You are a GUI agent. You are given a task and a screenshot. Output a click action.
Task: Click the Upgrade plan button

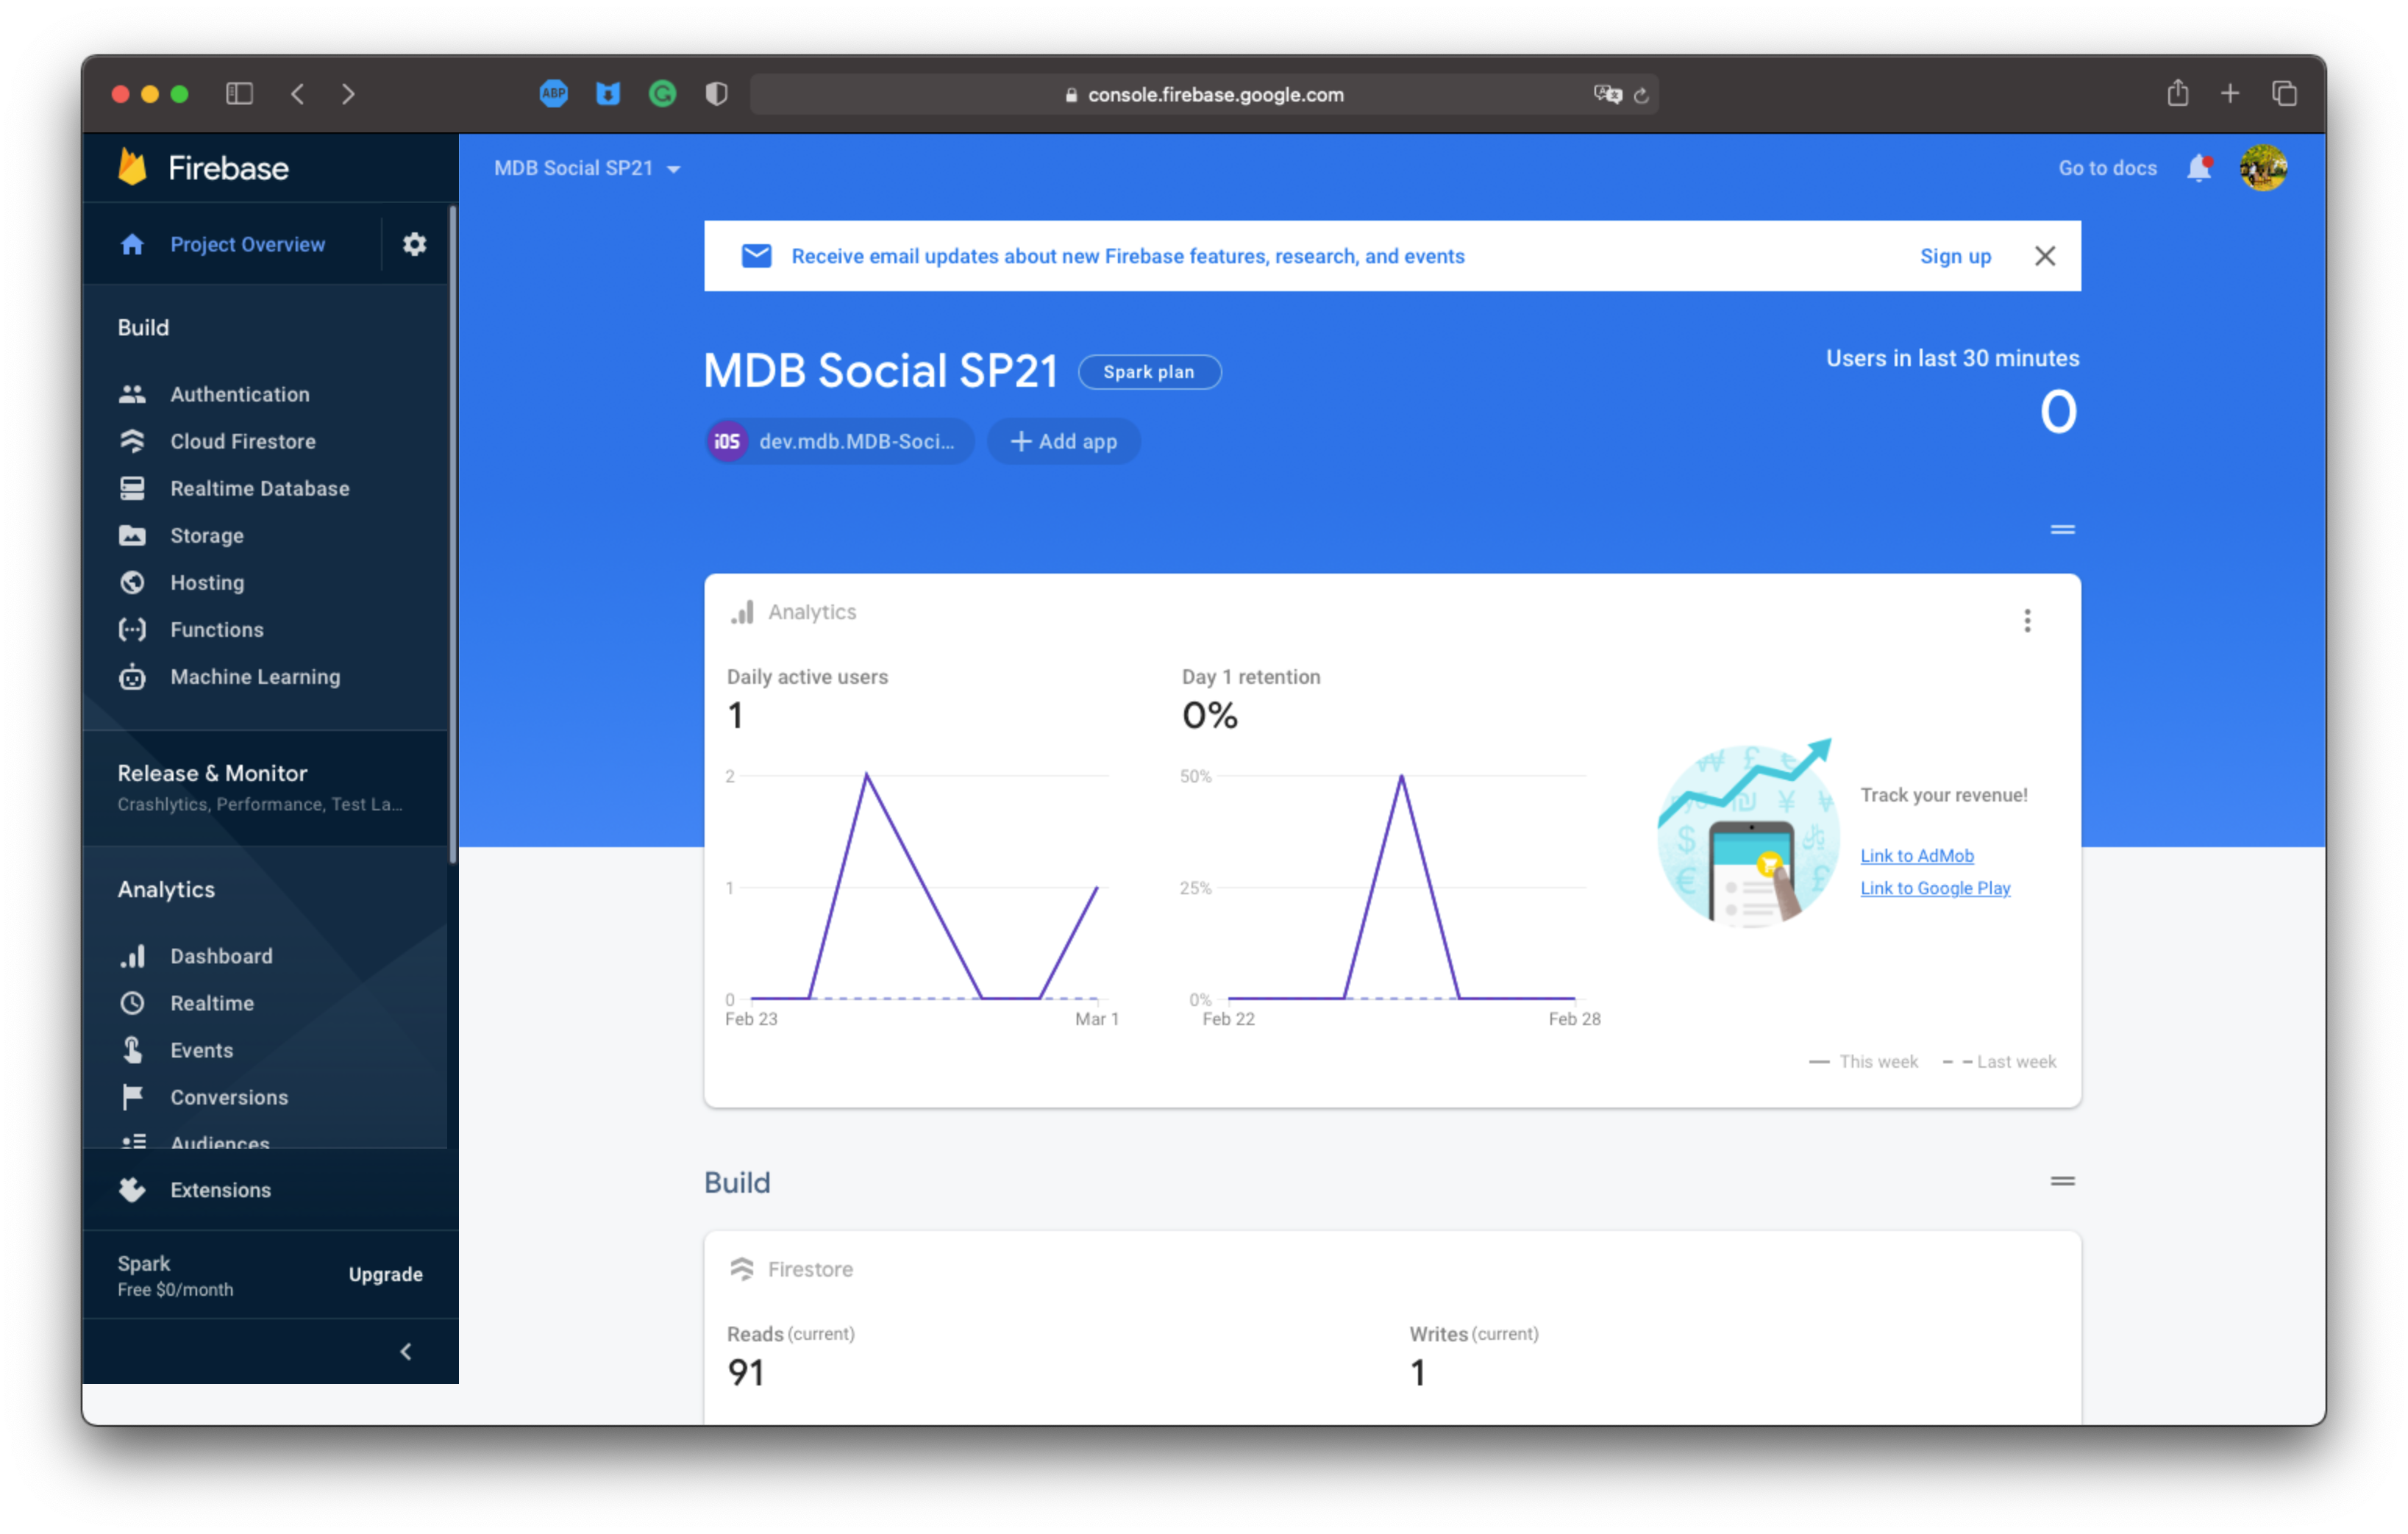pyautogui.click(x=386, y=1274)
